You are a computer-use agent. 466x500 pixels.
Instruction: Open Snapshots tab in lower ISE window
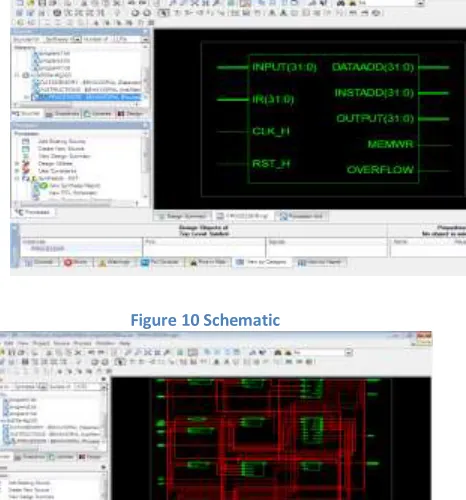pos(30,457)
